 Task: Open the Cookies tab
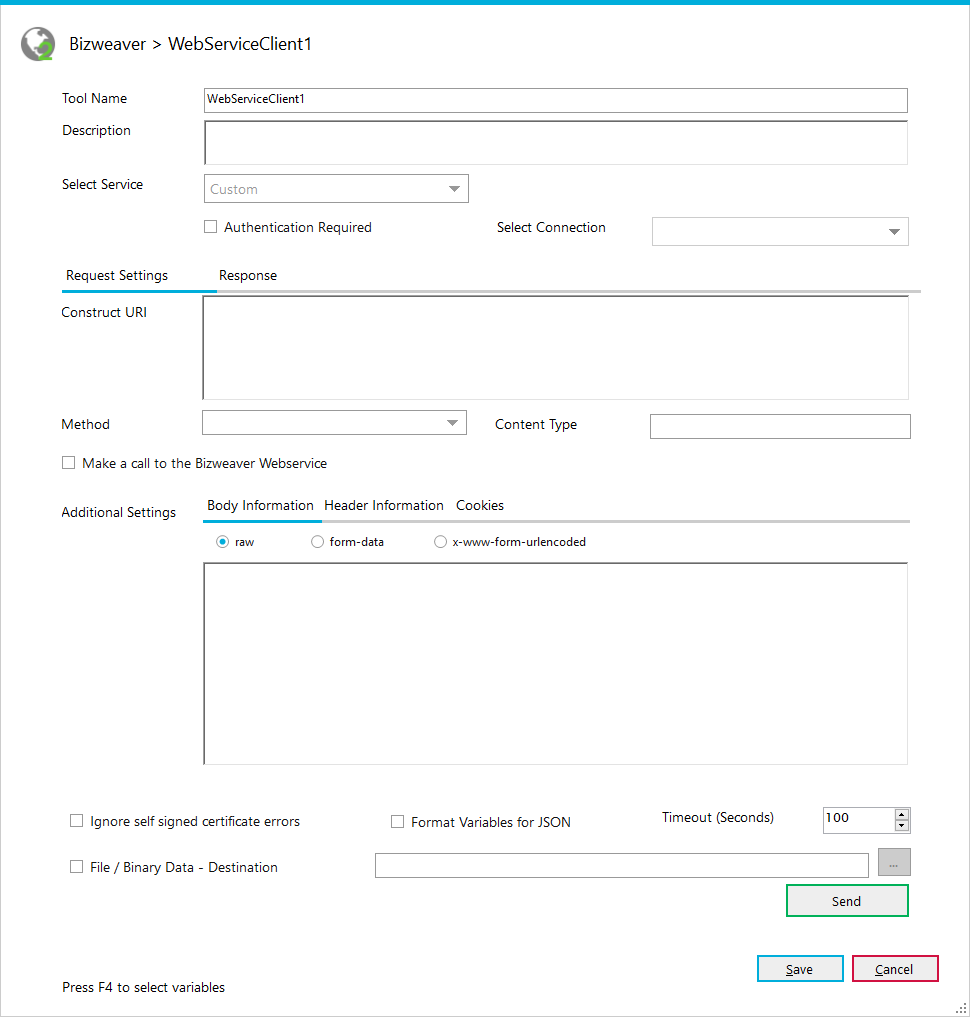480,506
